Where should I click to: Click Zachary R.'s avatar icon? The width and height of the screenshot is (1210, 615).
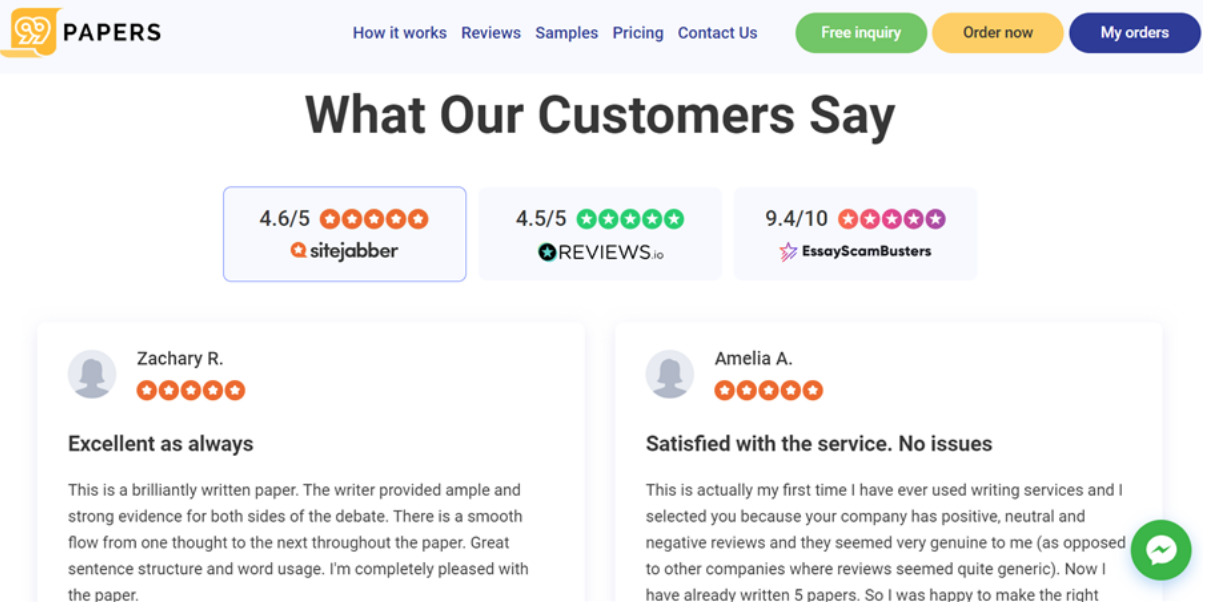click(x=92, y=374)
